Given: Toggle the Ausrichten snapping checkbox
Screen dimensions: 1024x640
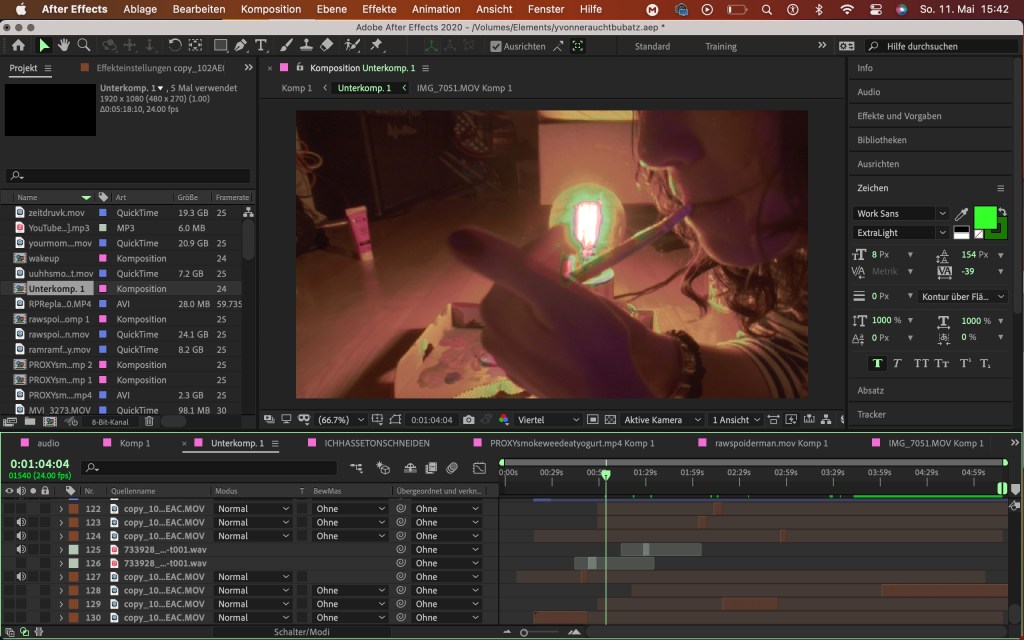Looking at the screenshot, I should pyautogui.click(x=495, y=46).
